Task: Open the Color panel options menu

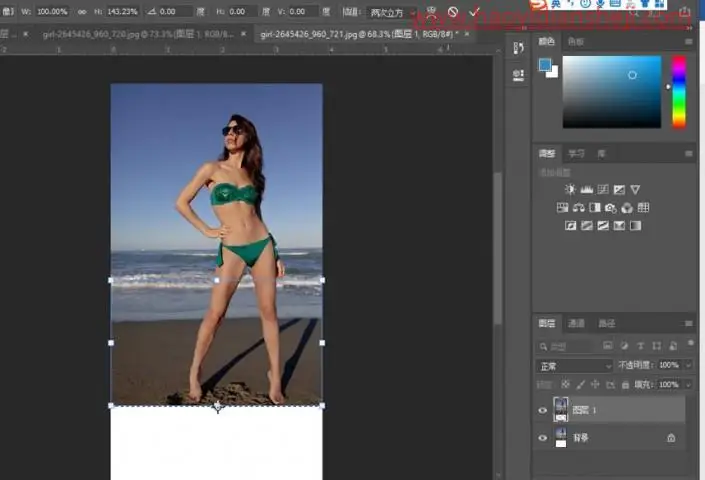Action: coord(688,41)
